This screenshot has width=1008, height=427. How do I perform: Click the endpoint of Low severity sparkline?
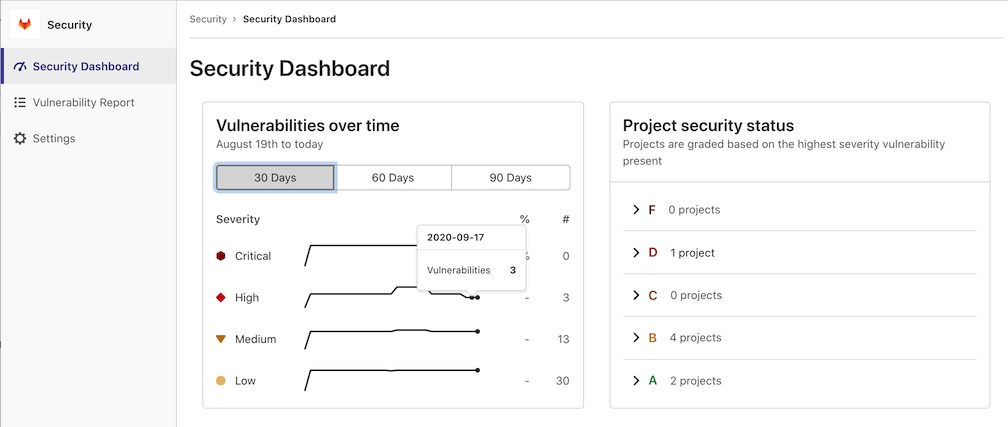tap(478, 371)
